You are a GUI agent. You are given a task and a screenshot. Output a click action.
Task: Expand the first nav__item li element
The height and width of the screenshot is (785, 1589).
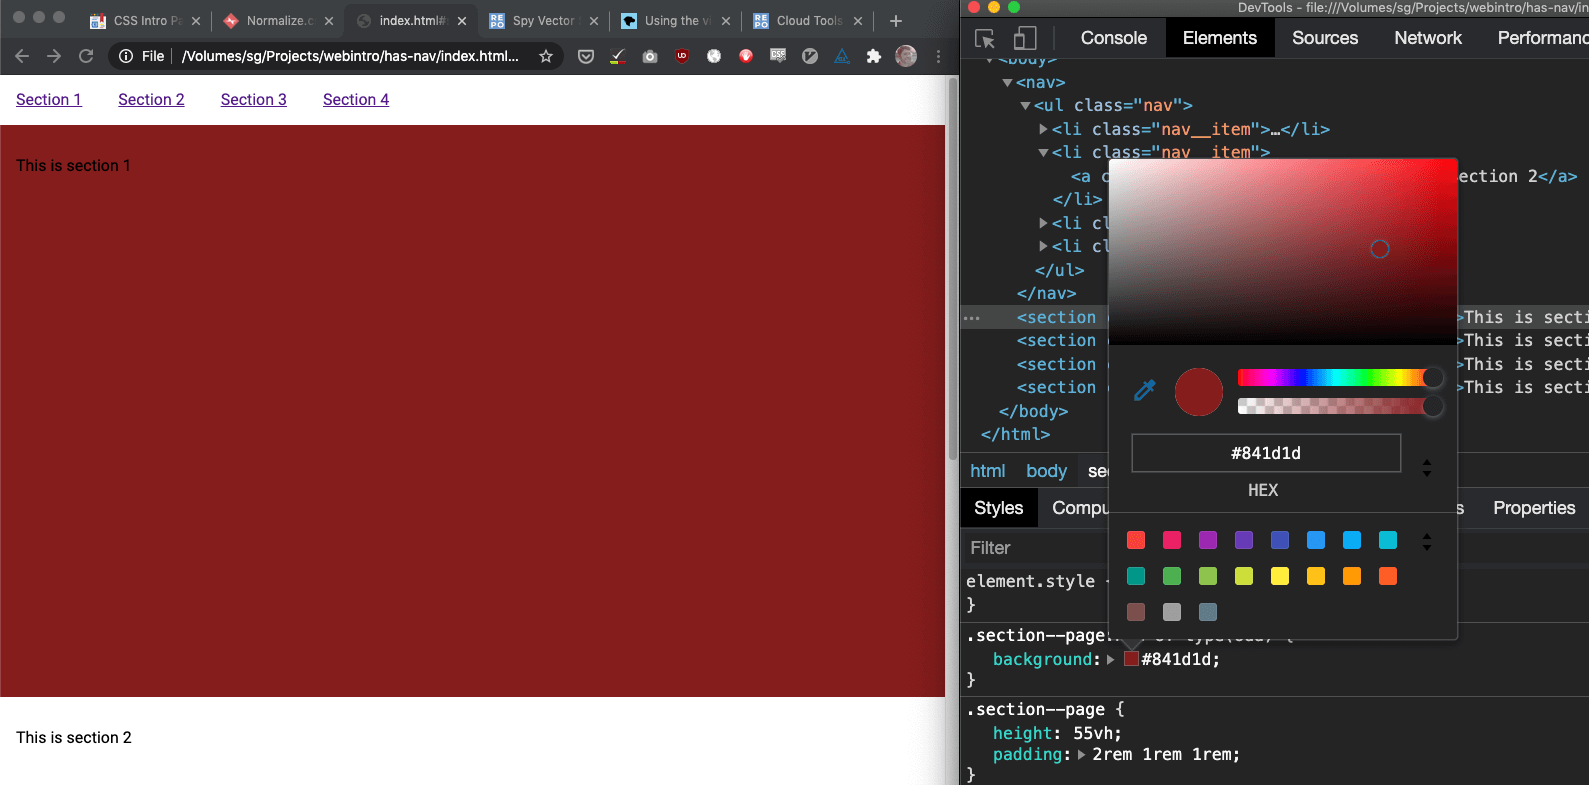pos(1043,129)
